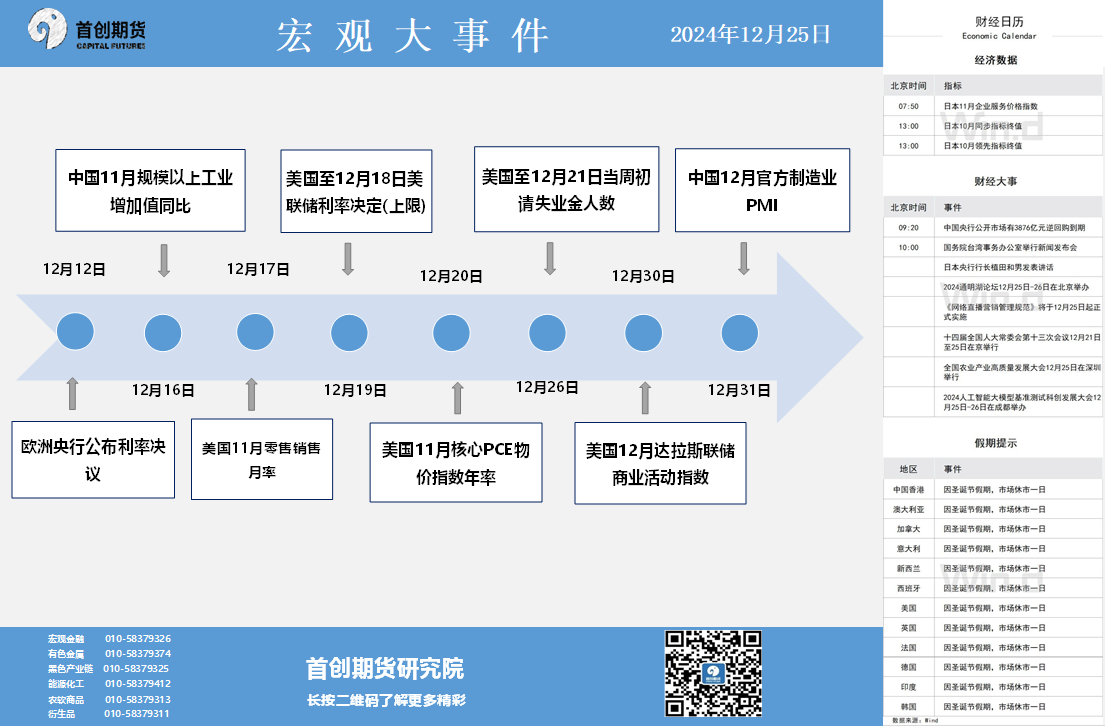Click the 经济数据 section heading
The image size is (1105, 726).
point(996,60)
